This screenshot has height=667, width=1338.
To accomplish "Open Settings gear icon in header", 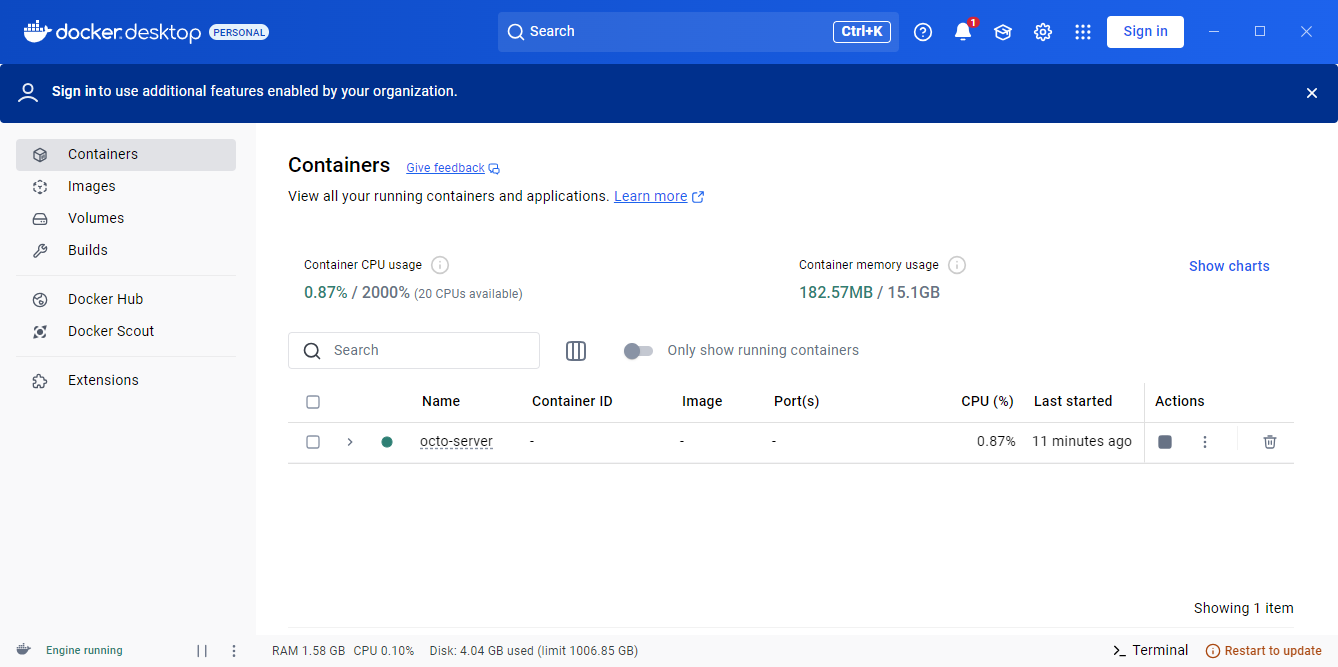I will pyautogui.click(x=1043, y=32).
